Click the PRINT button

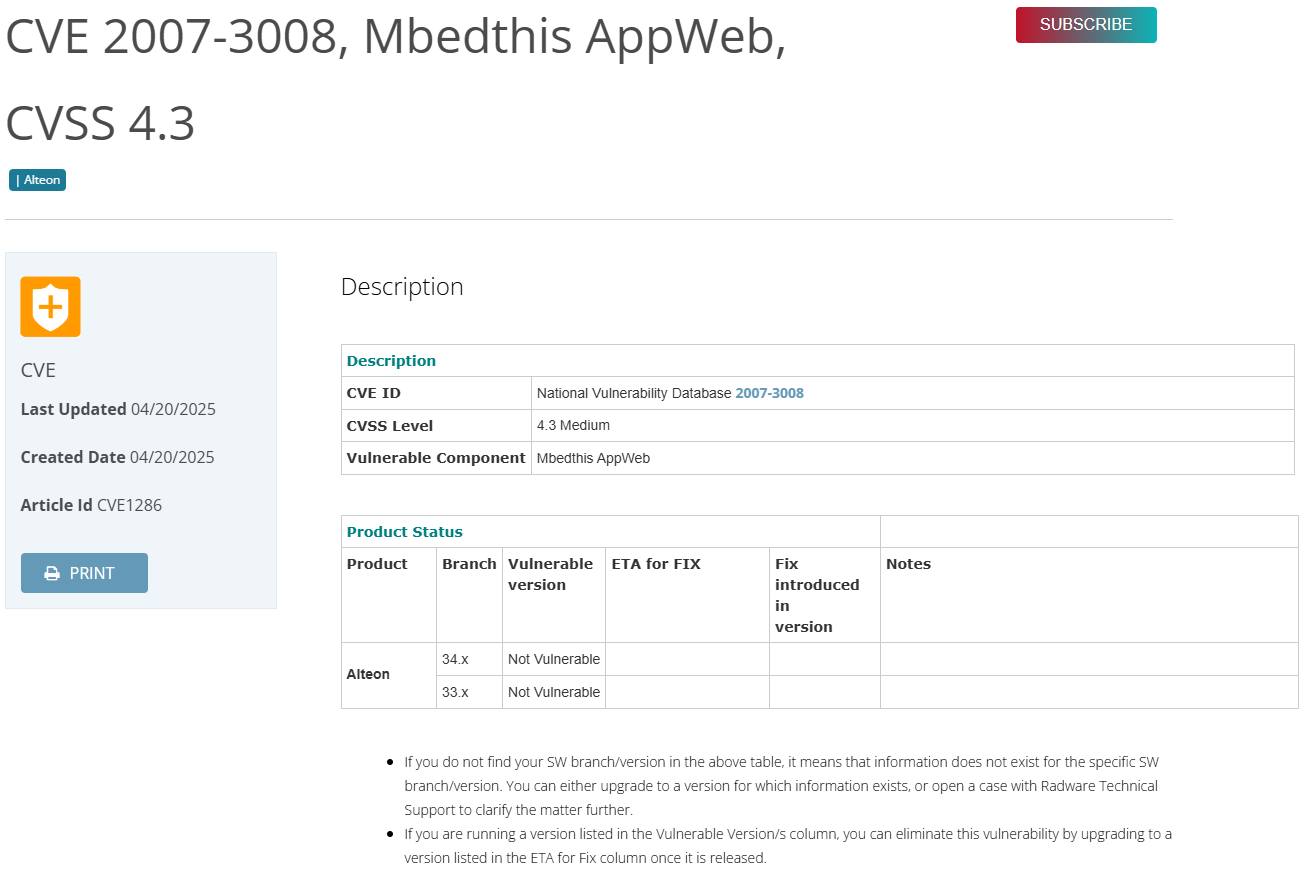(84, 573)
